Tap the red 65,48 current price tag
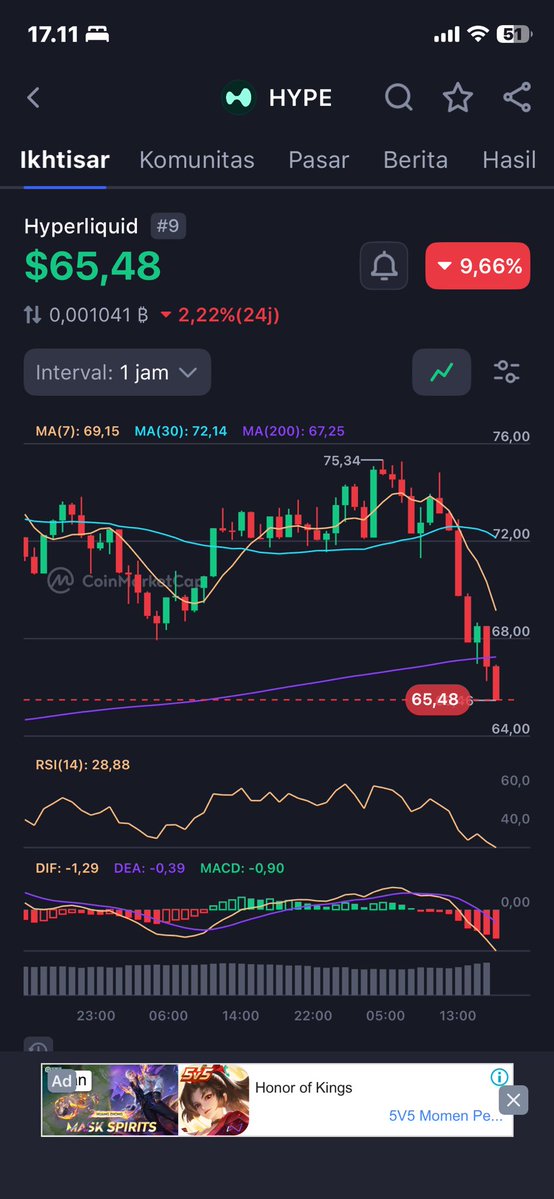This screenshot has height=1199, width=554. tap(437, 700)
